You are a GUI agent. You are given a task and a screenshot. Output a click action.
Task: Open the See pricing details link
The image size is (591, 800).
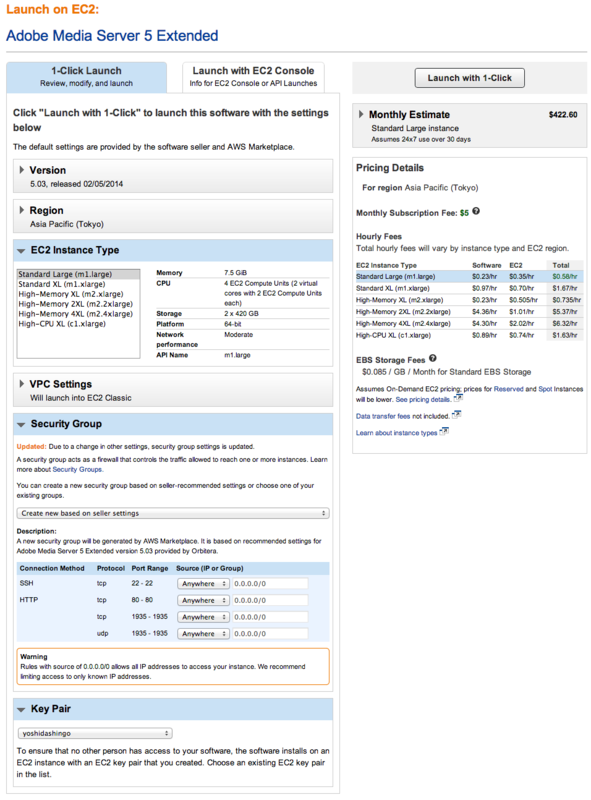tap(423, 399)
